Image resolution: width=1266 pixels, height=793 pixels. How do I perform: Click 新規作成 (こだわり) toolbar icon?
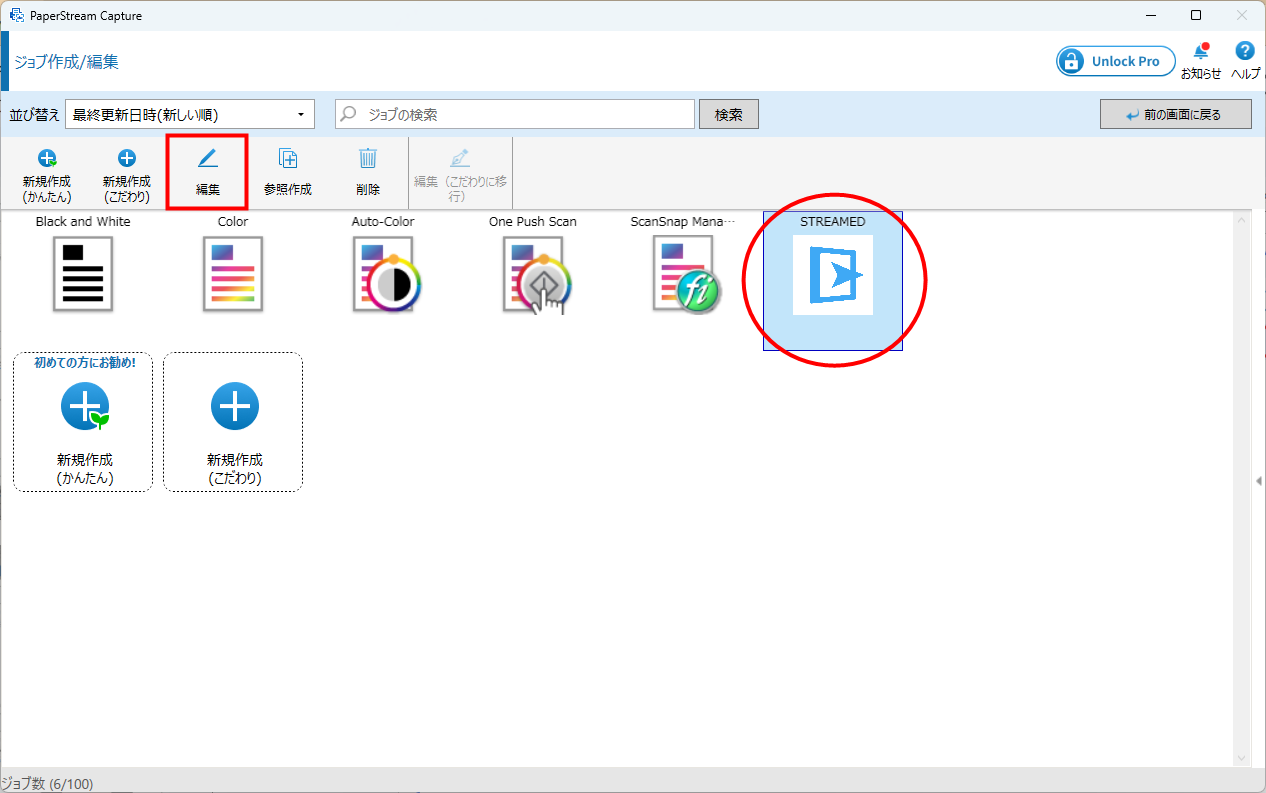127,158
